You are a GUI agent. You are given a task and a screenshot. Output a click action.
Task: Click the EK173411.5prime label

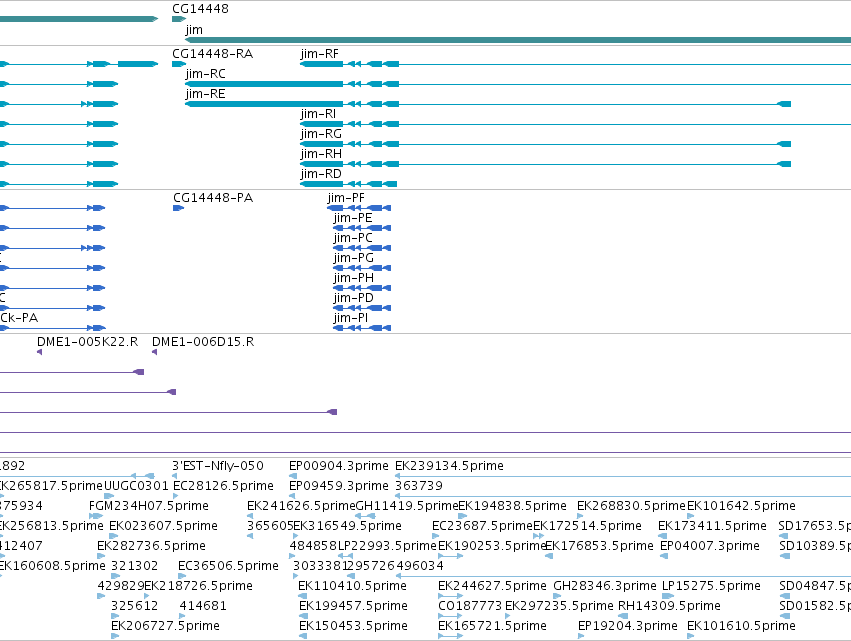[x=712, y=526]
